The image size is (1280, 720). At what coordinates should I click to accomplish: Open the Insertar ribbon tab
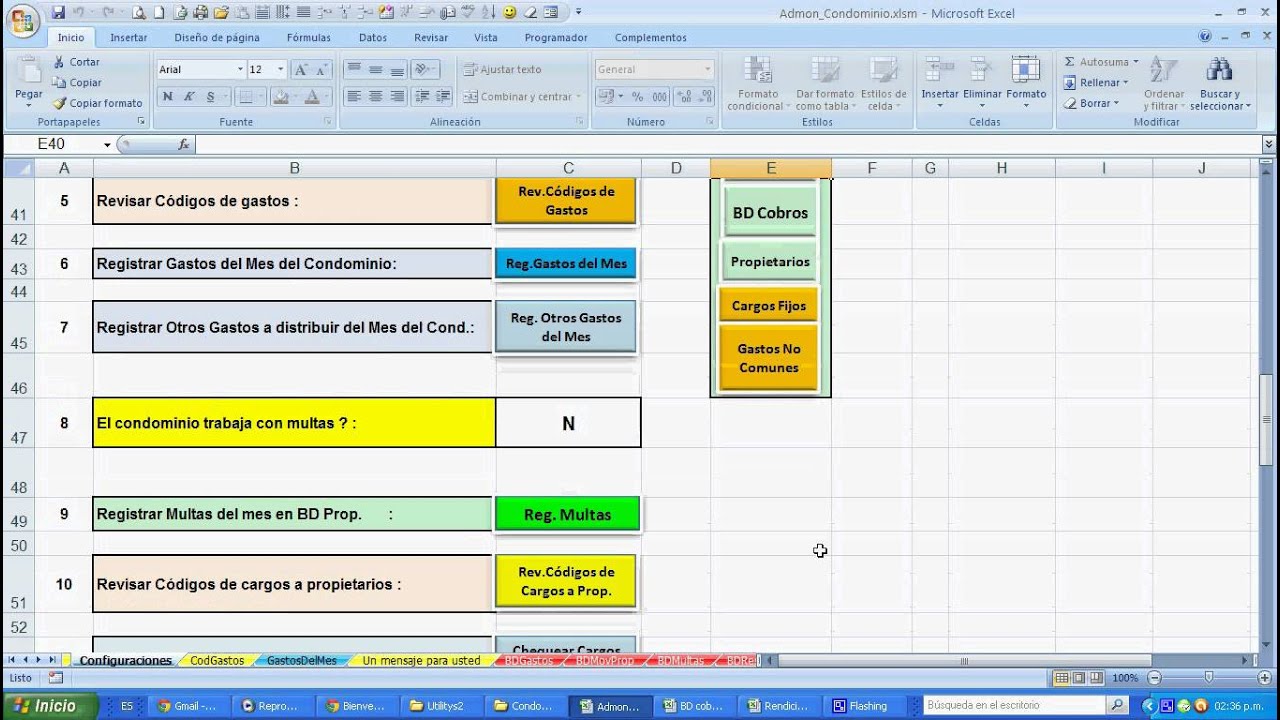click(x=129, y=37)
